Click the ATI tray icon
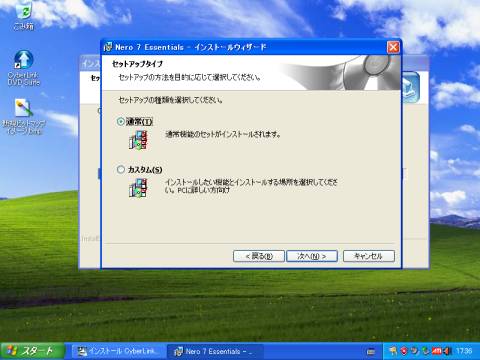 [437, 351]
